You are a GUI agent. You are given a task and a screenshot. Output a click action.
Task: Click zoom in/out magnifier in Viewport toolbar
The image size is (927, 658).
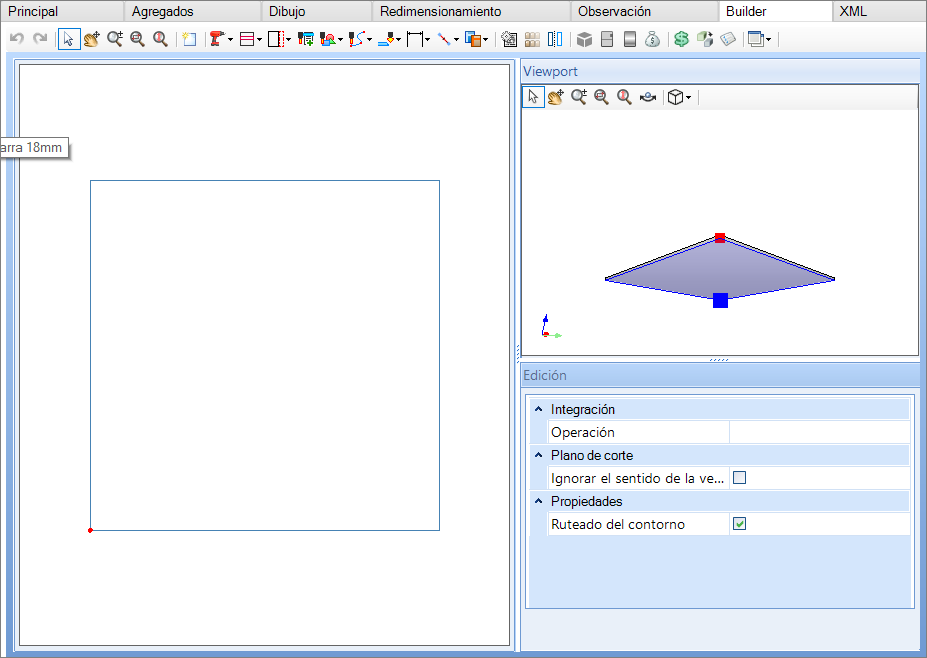[579, 96]
